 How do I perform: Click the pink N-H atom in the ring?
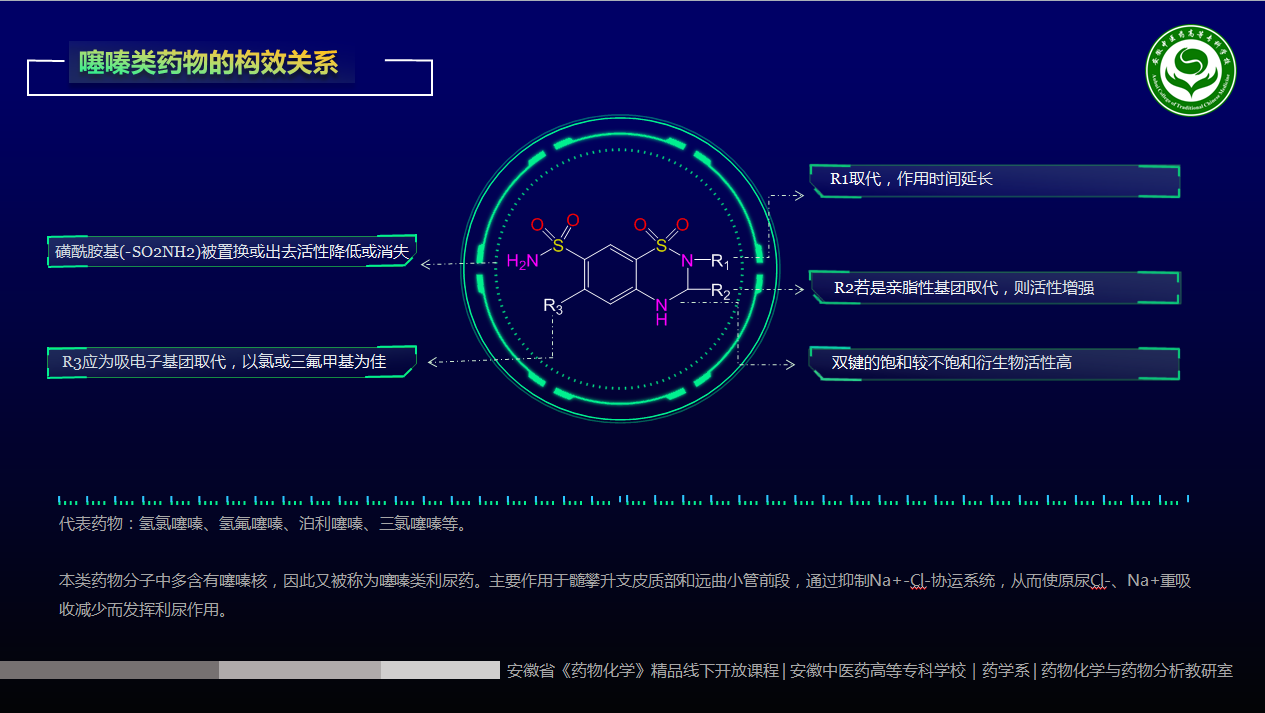coord(661,312)
